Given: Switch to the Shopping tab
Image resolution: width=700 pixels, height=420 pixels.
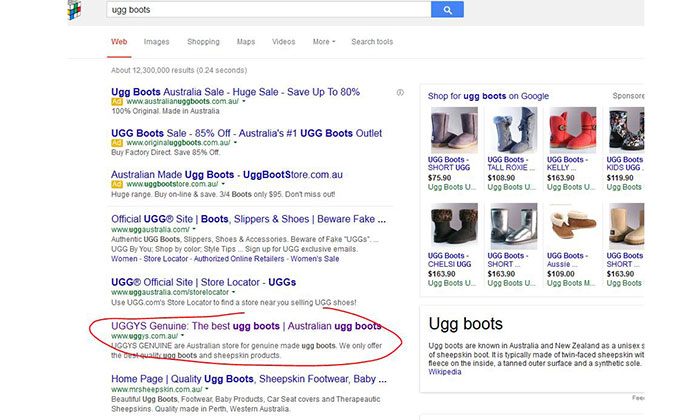Looking at the screenshot, I should pyautogui.click(x=203, y=42).
